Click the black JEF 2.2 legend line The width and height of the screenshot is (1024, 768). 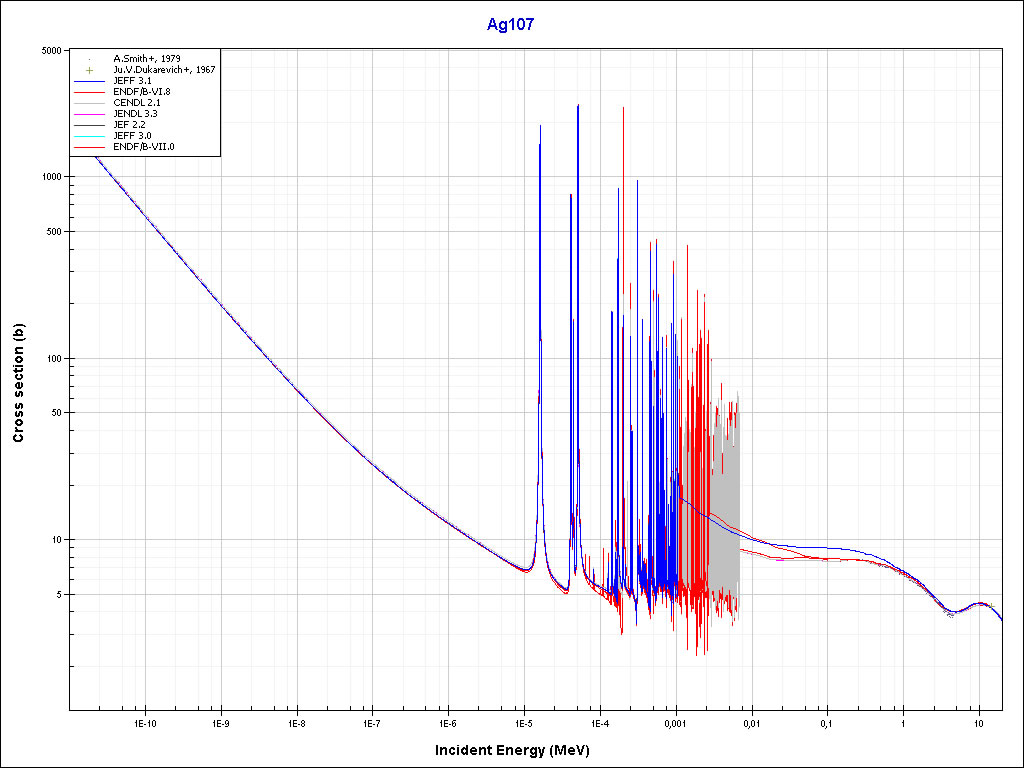pyautogui.click(x=90, y=125)
